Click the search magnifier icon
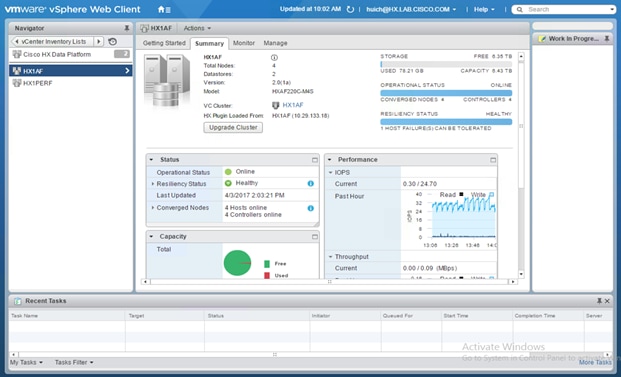This screenshot has height=377, width=621. coord(520,10)
